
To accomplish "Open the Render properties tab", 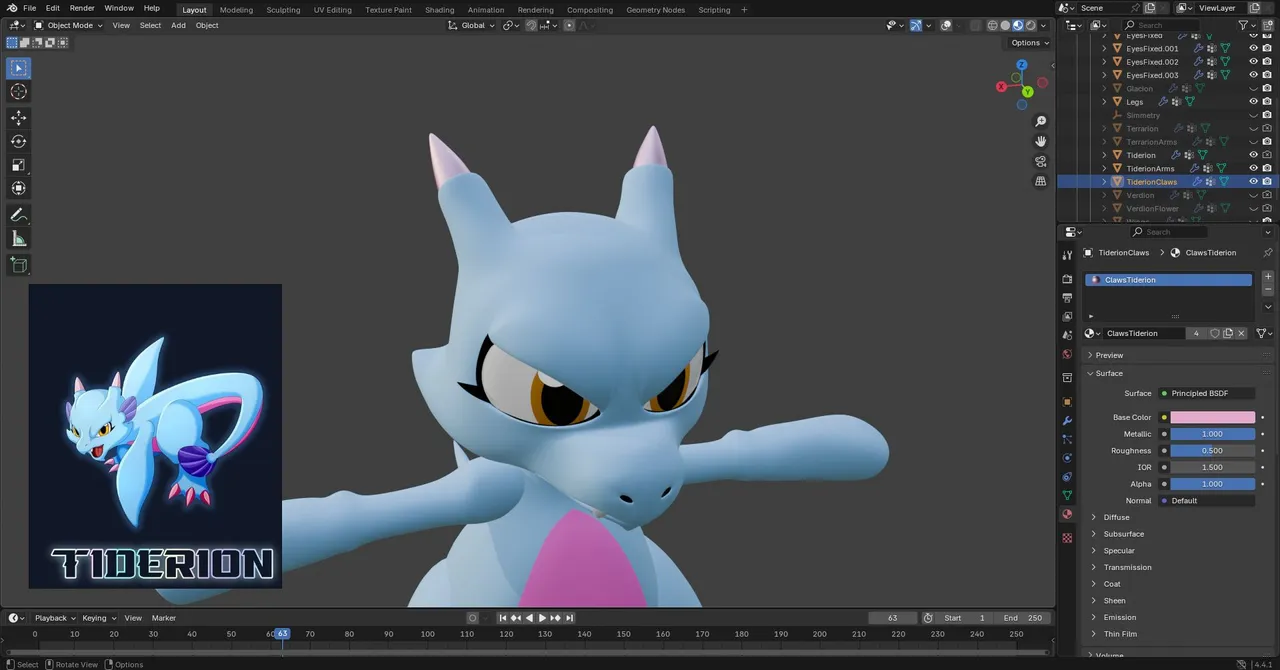I will coord(1067,279).
